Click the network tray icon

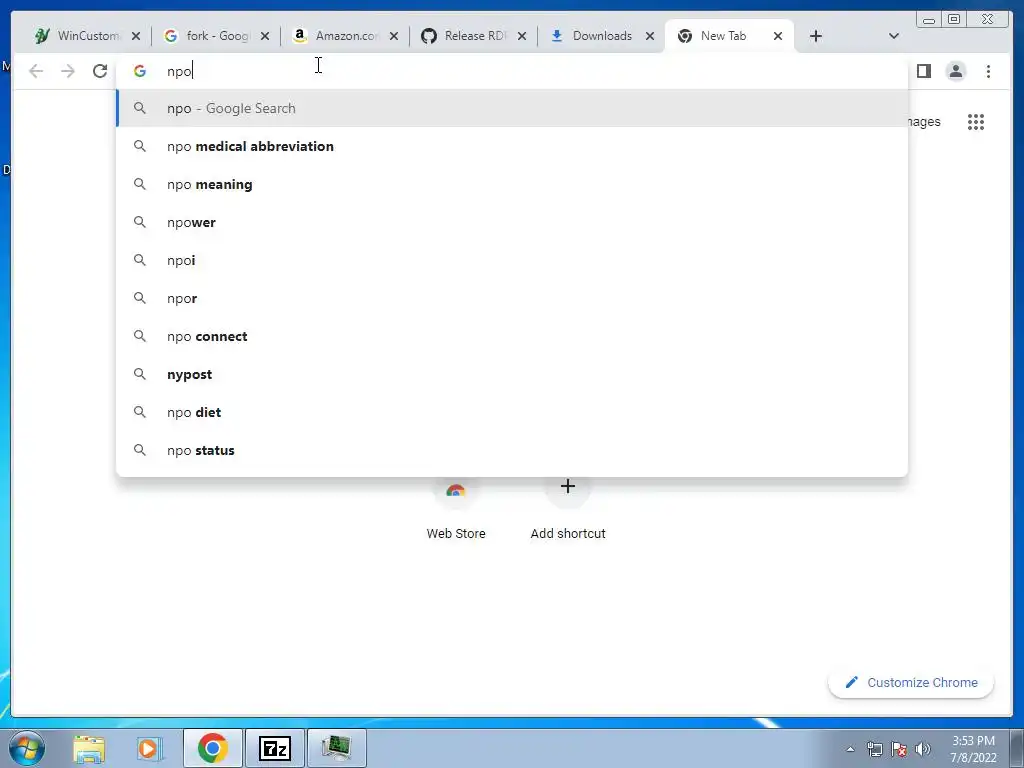point(874,749)
